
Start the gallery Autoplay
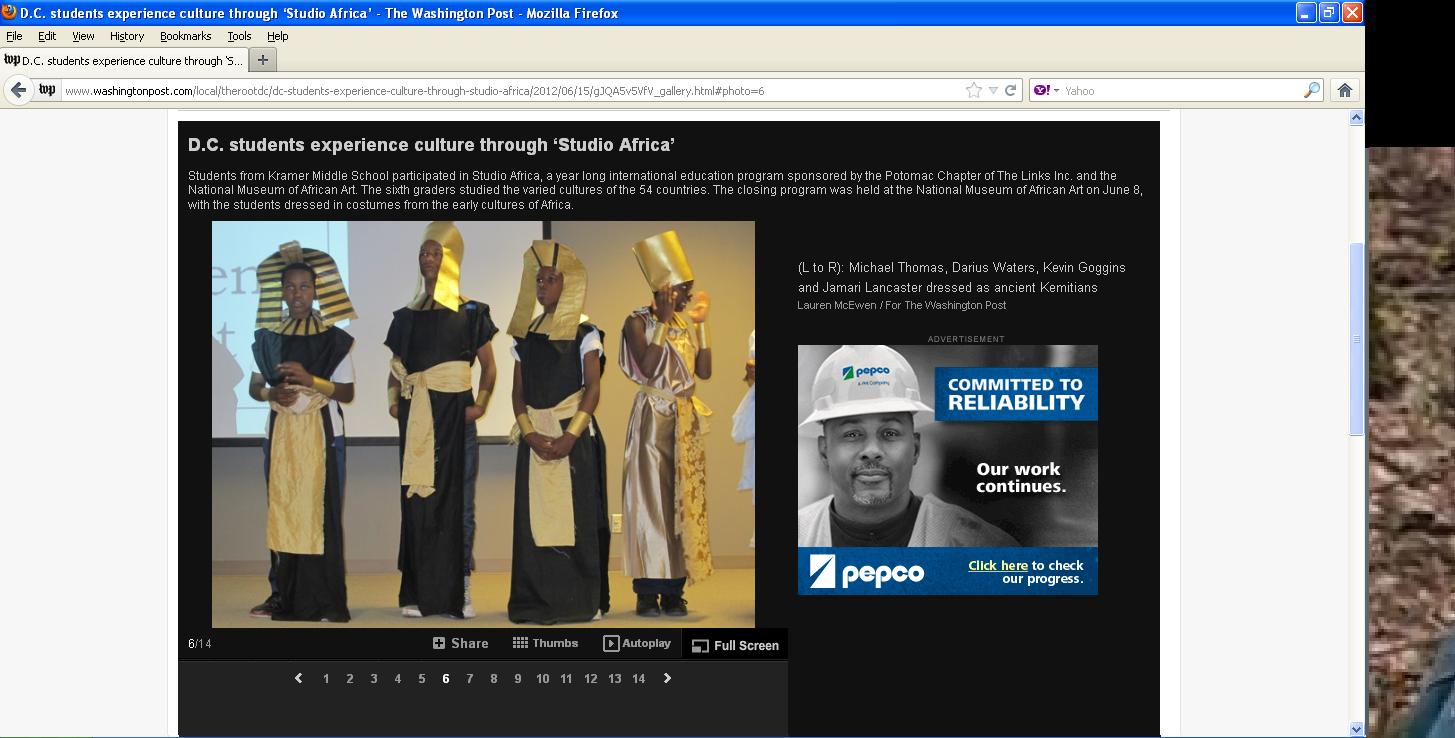(637, 643)
